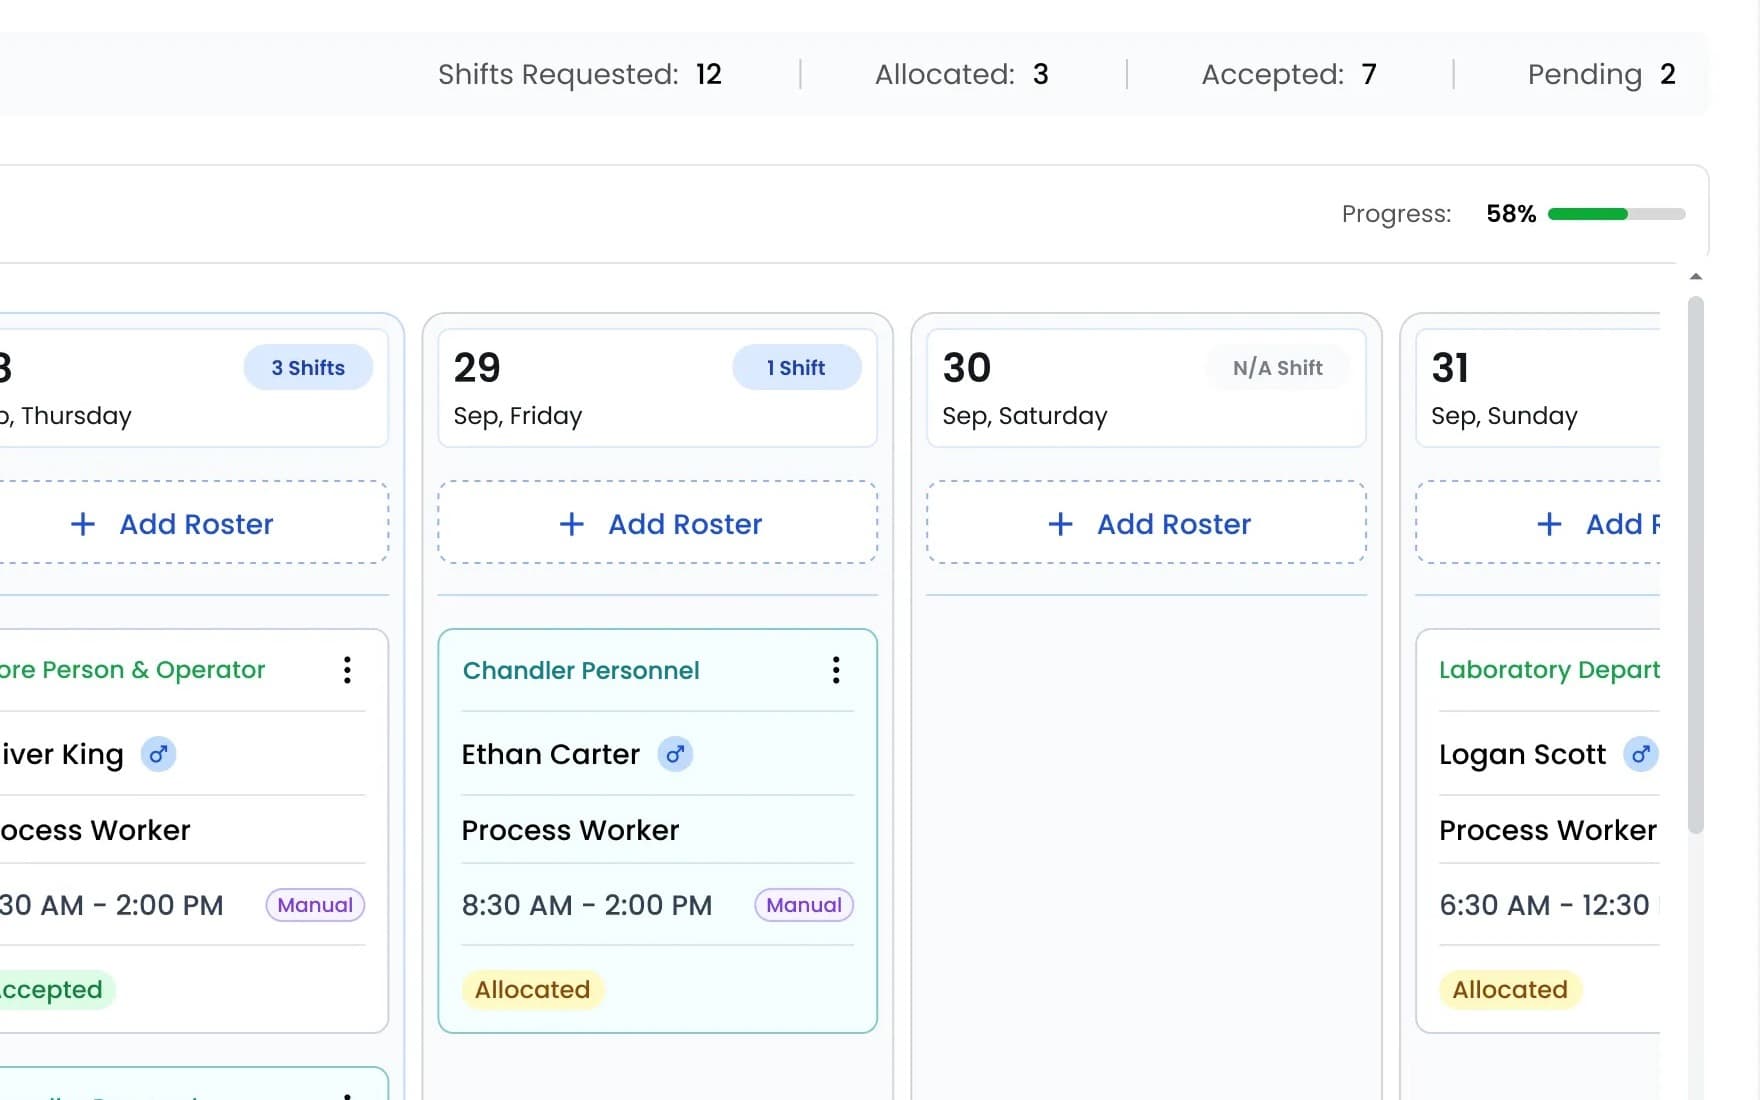Click the Allocated status on Ethan Carter's card

(x=532, y=989)
